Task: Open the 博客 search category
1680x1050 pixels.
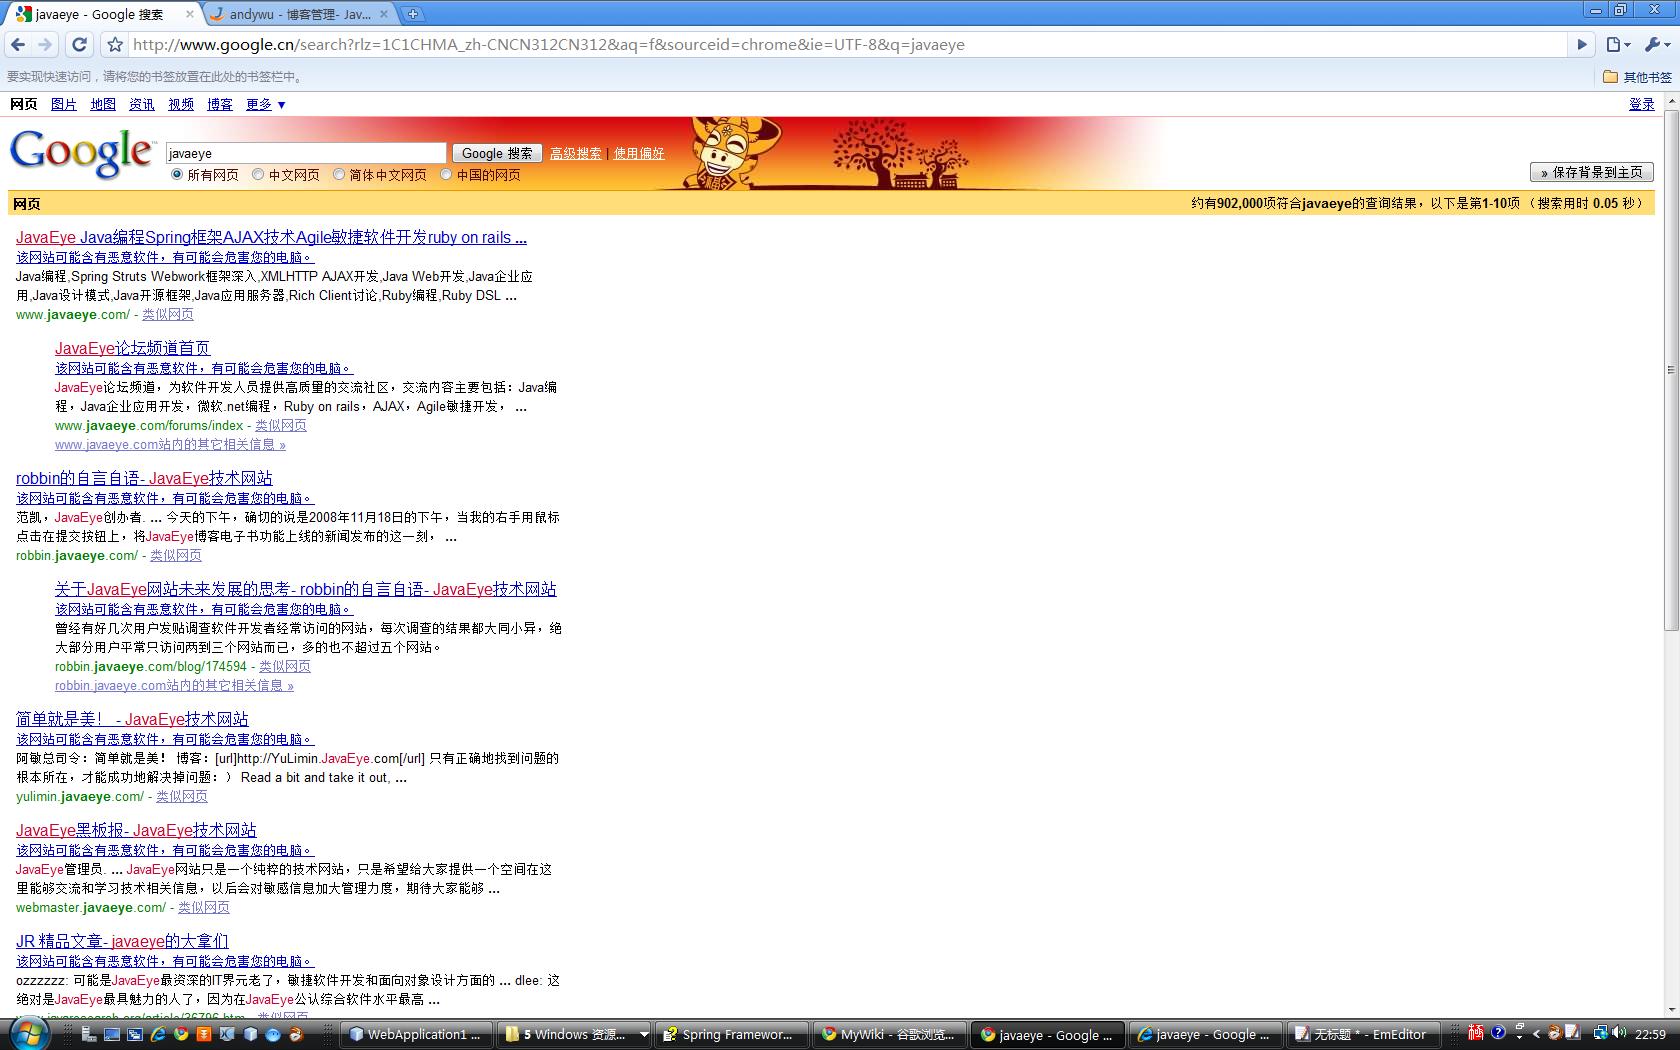Action: tap(220, 104)
